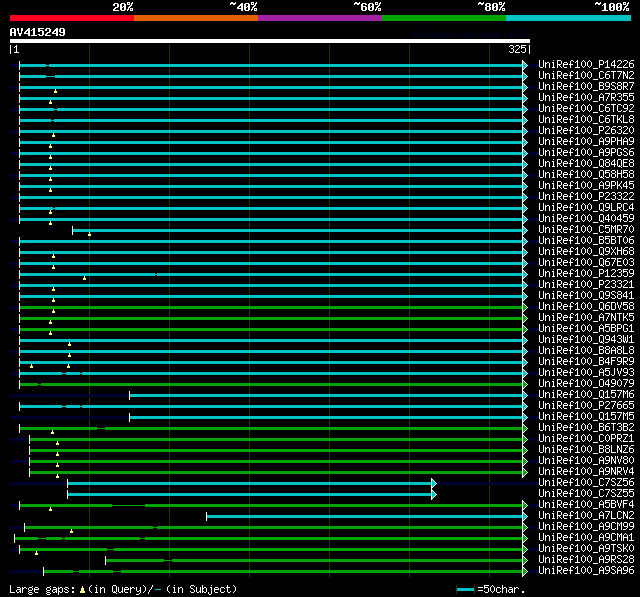Click arrowhead ending the C7SZ55 alignment bar

pos(434,494)
